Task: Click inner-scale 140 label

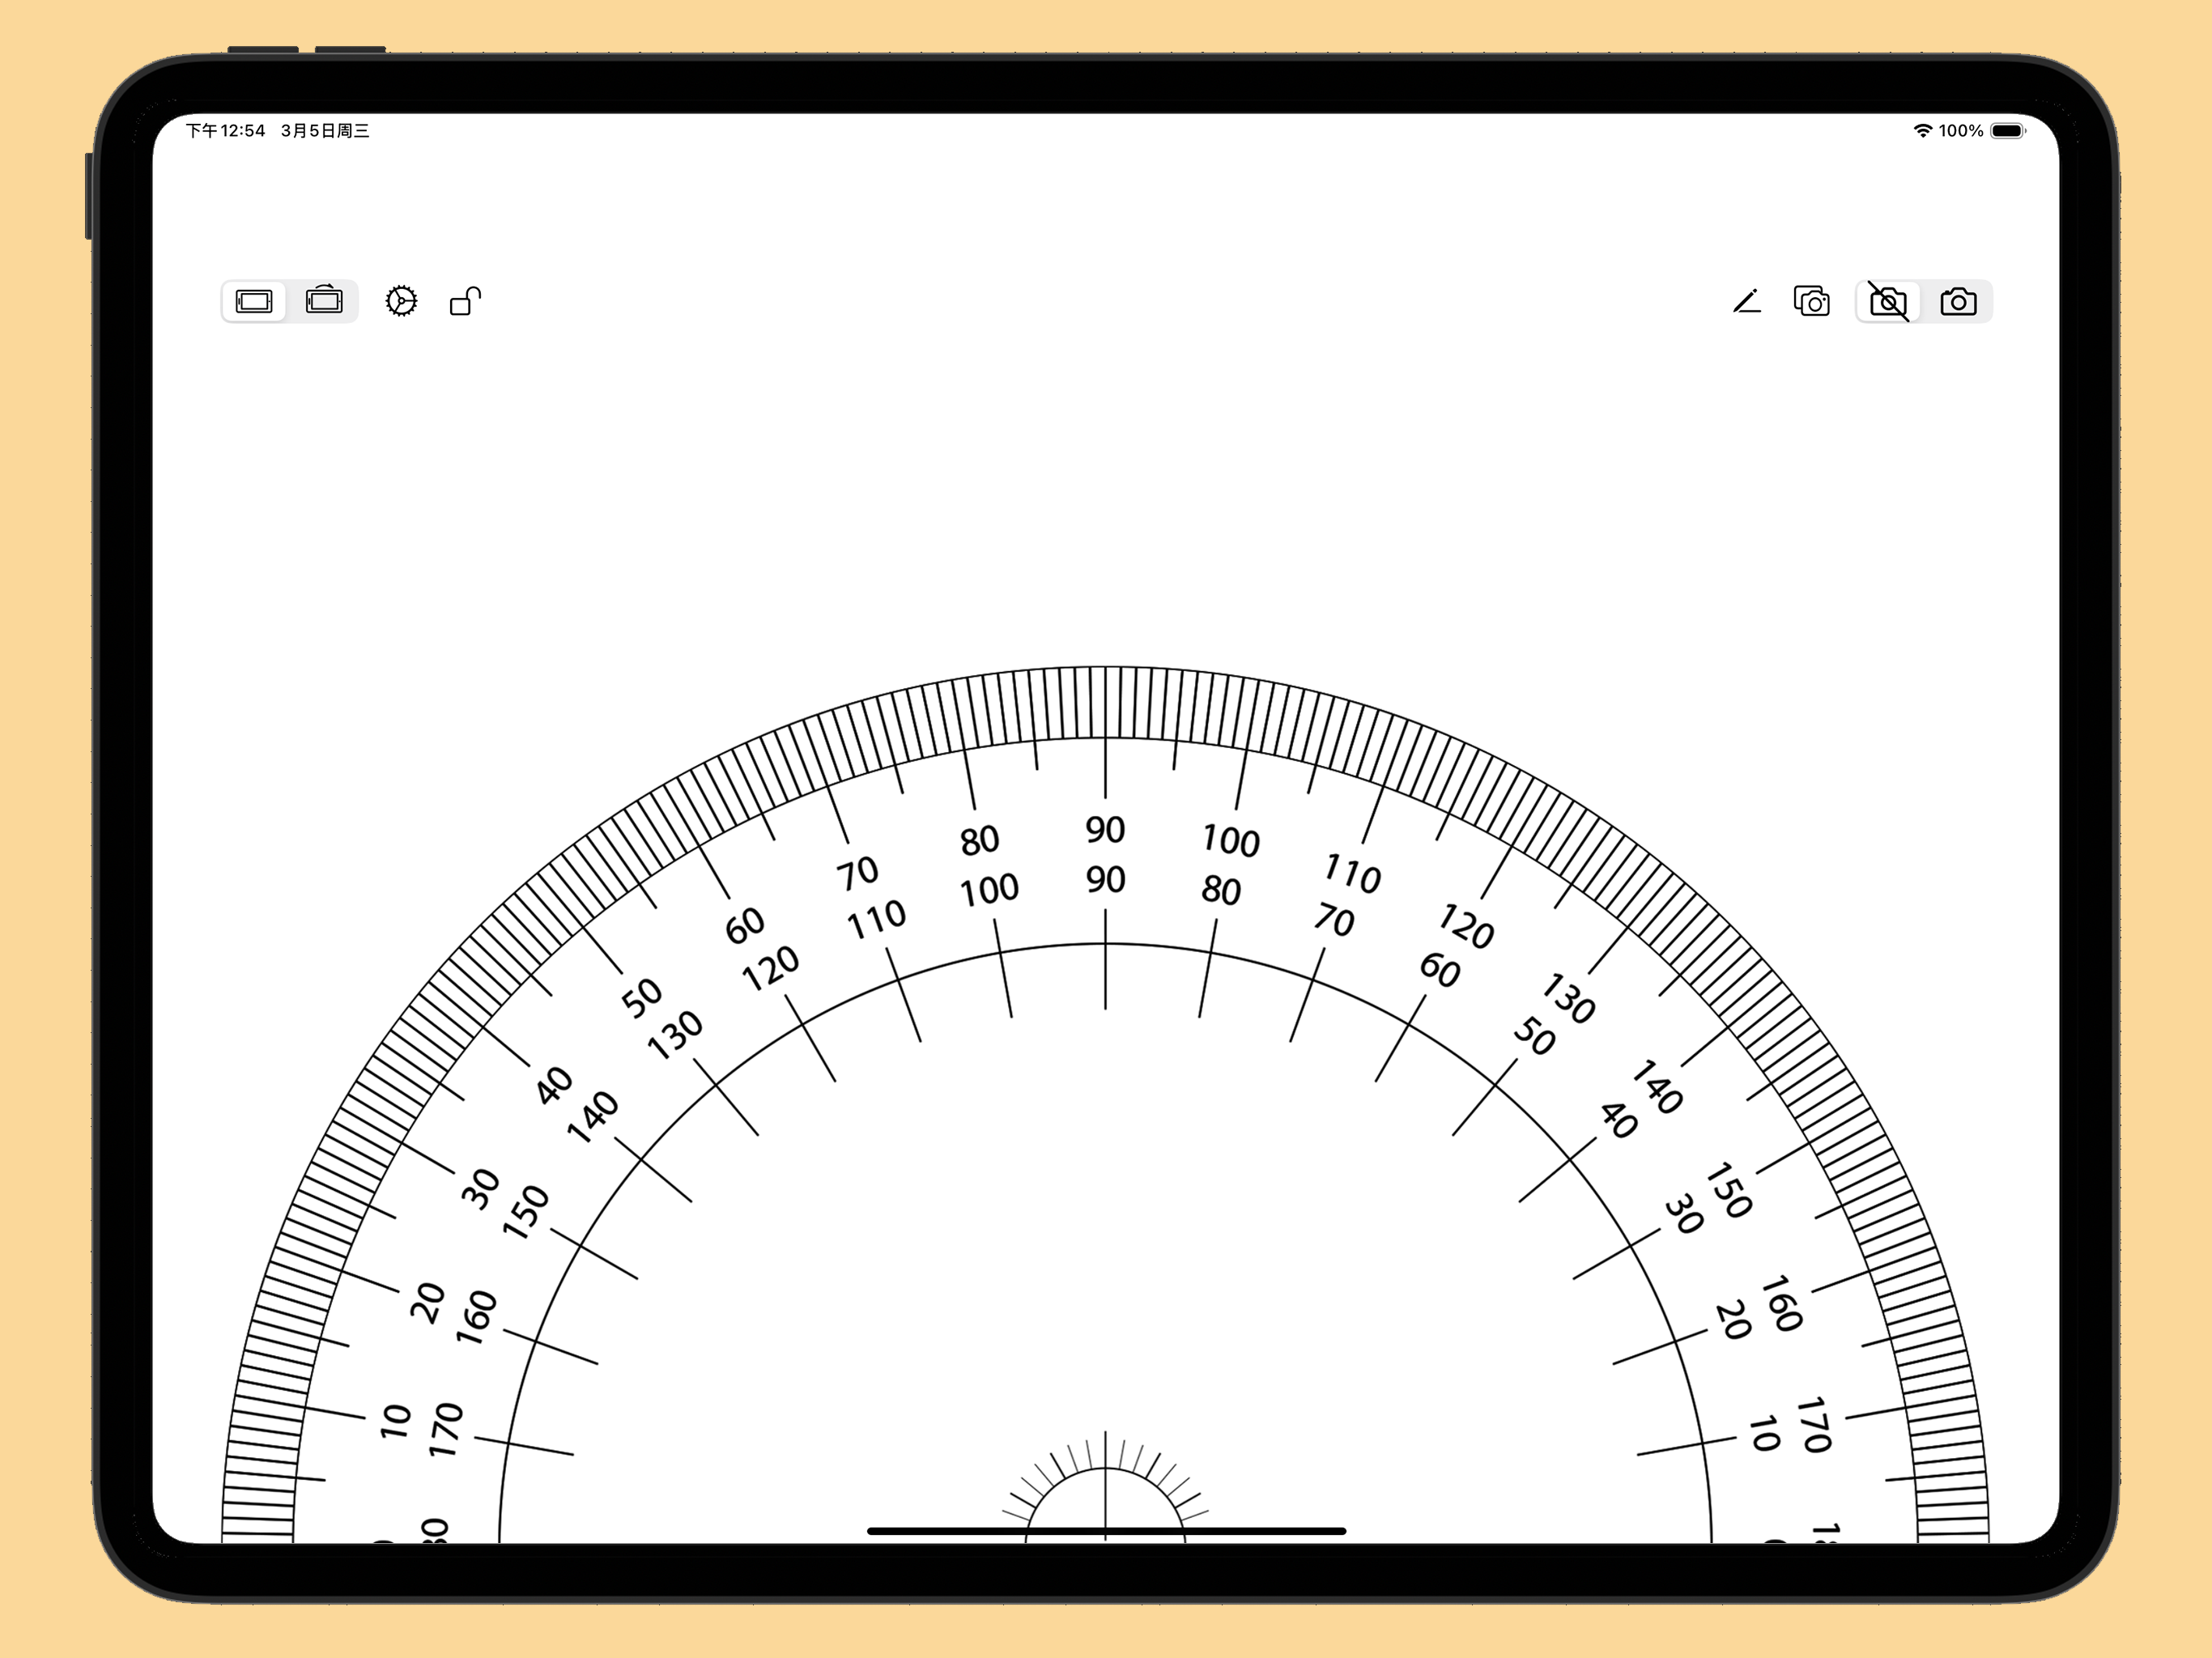Action: (x=593, y=1117)
